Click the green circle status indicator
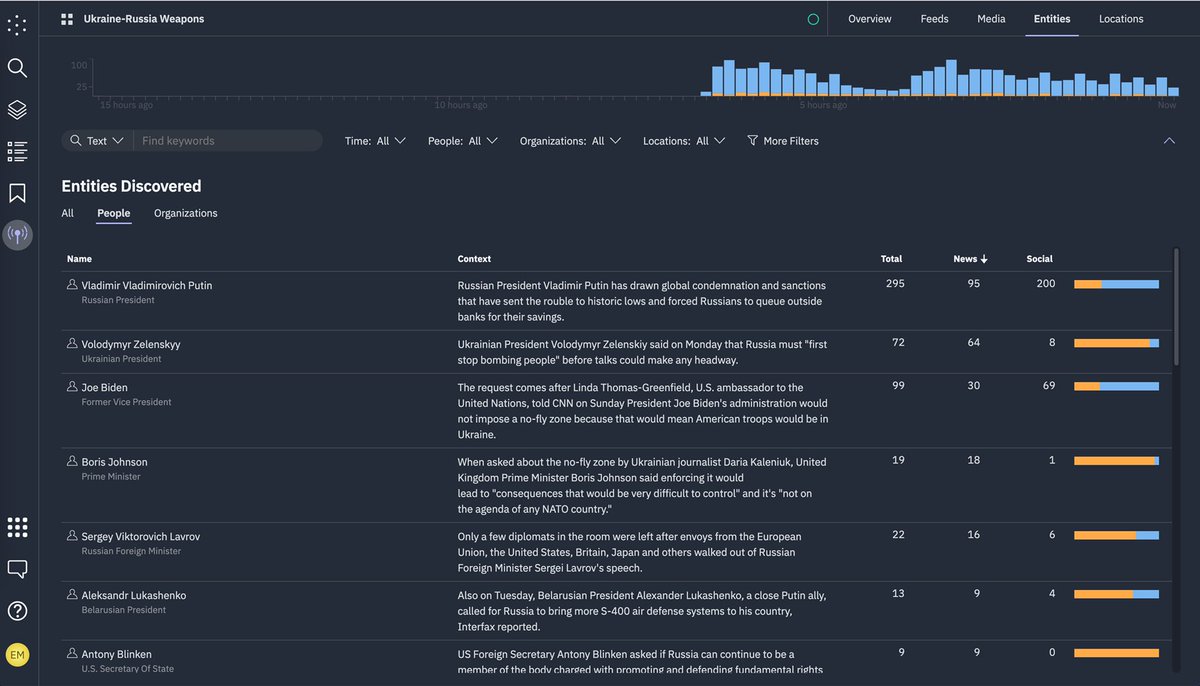 [813, 19]
